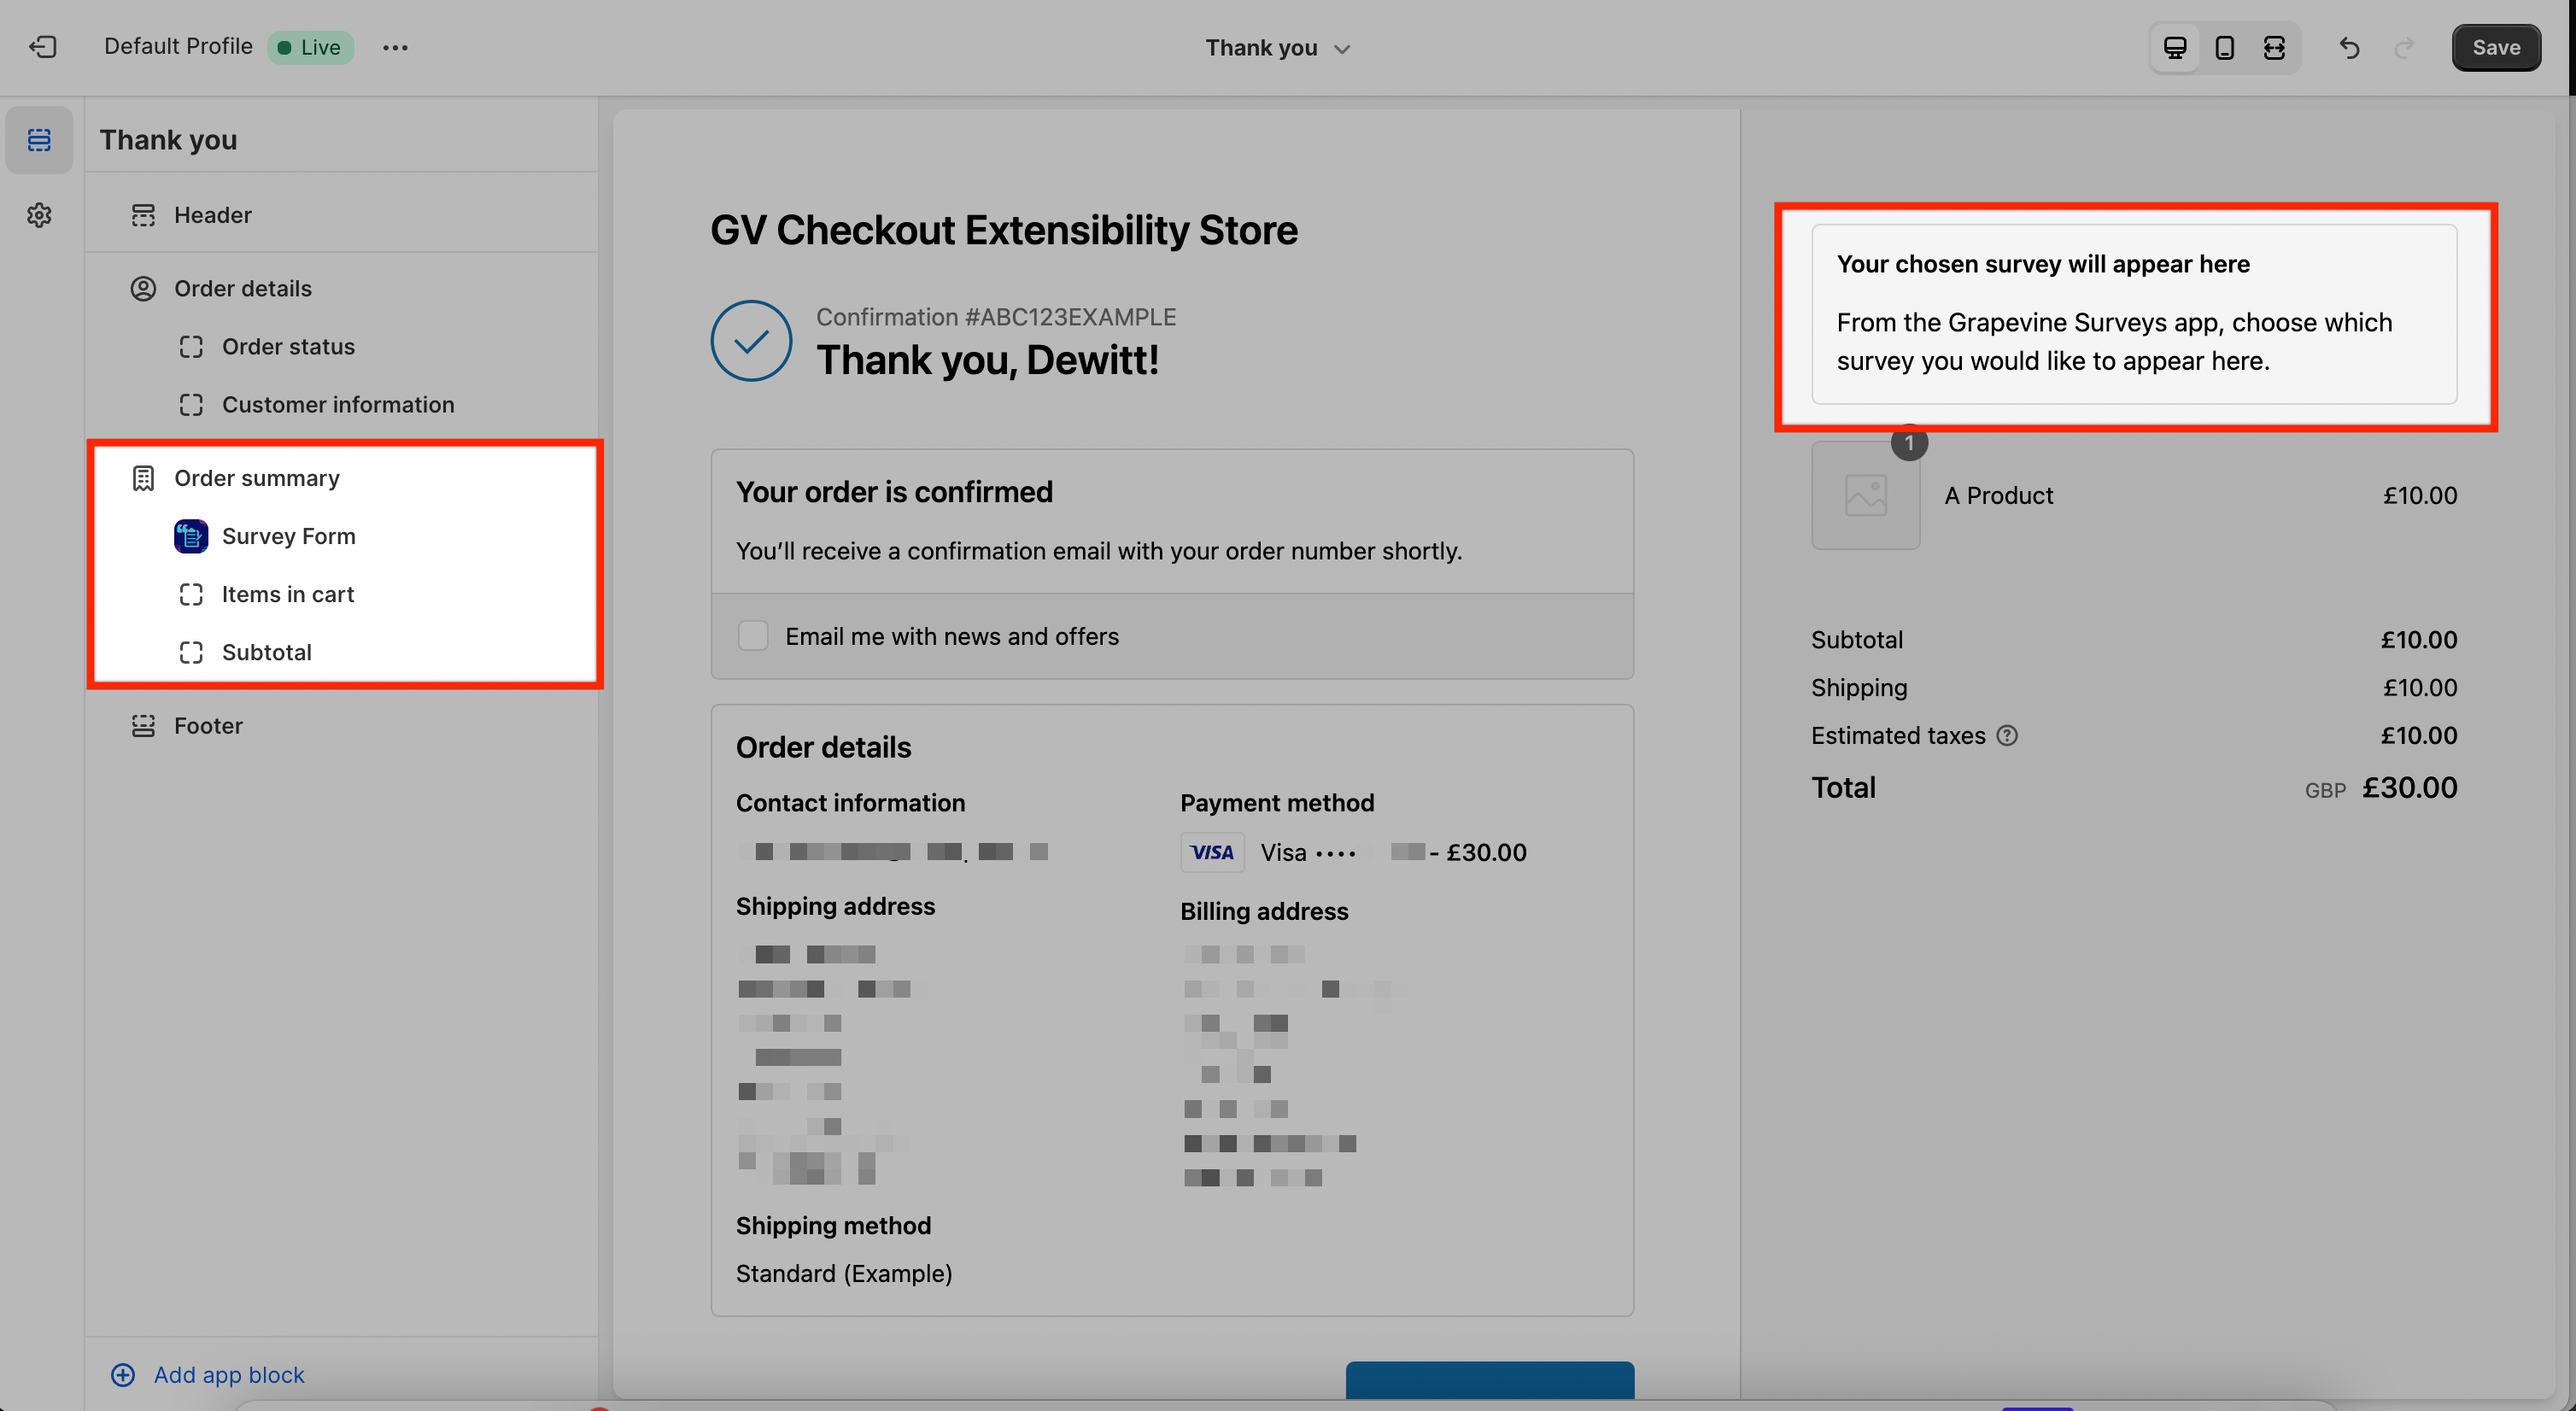Collapse the Order summary section
The image size is (2576, 1411).
[256, 478]
